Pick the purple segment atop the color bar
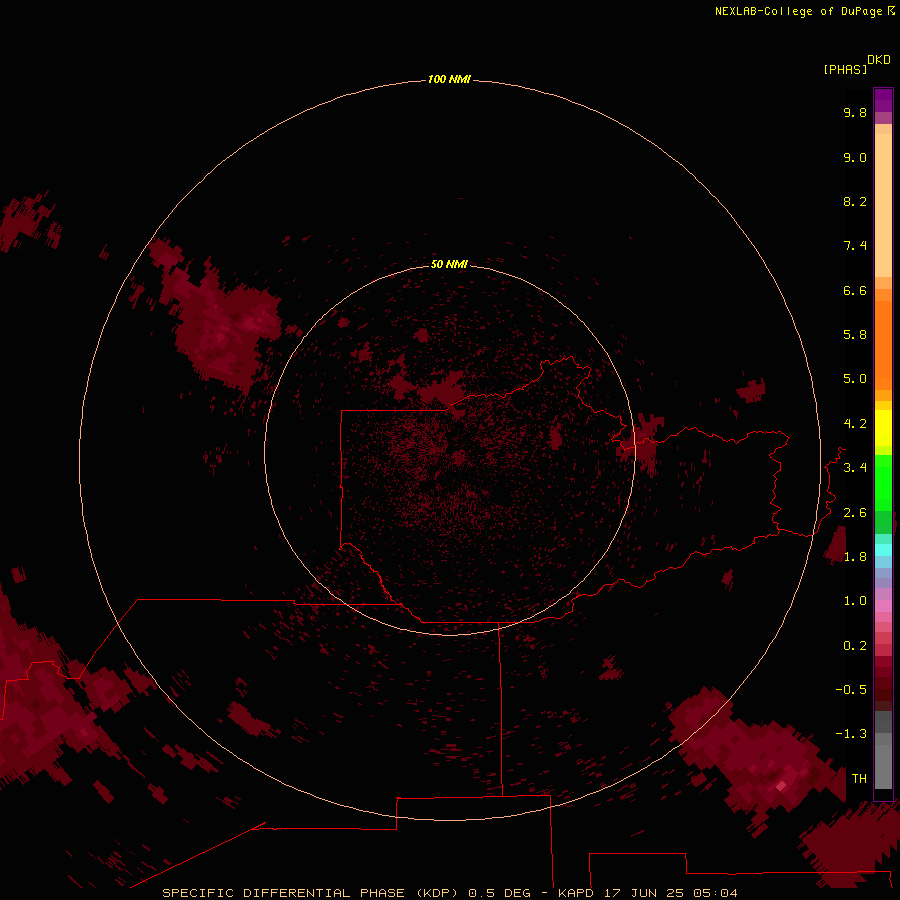 point(883,100)
